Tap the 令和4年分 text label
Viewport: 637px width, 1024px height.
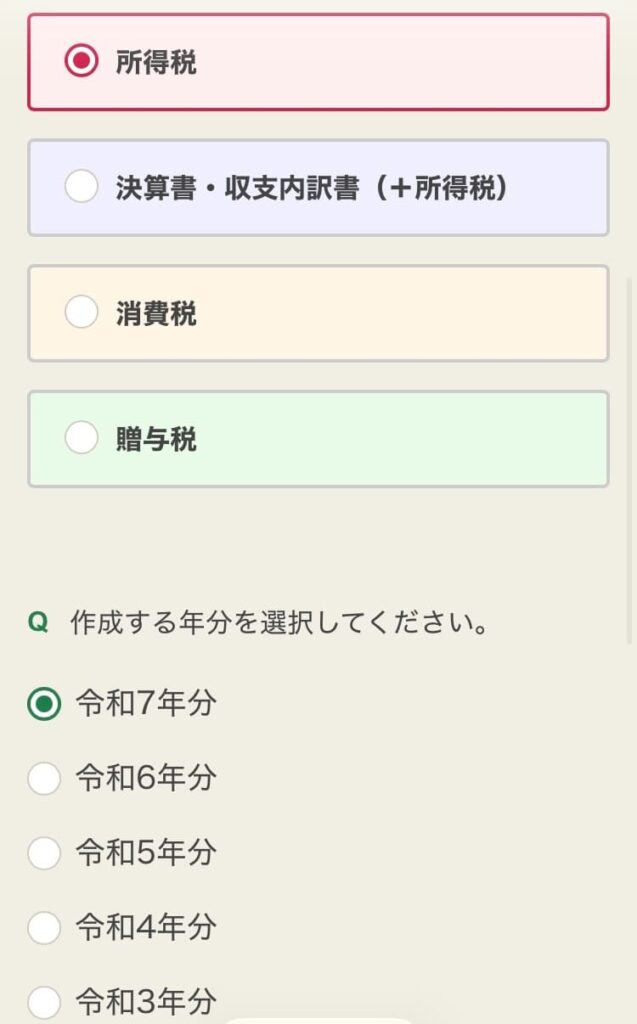pyautogui.click(x=146, y=928)
